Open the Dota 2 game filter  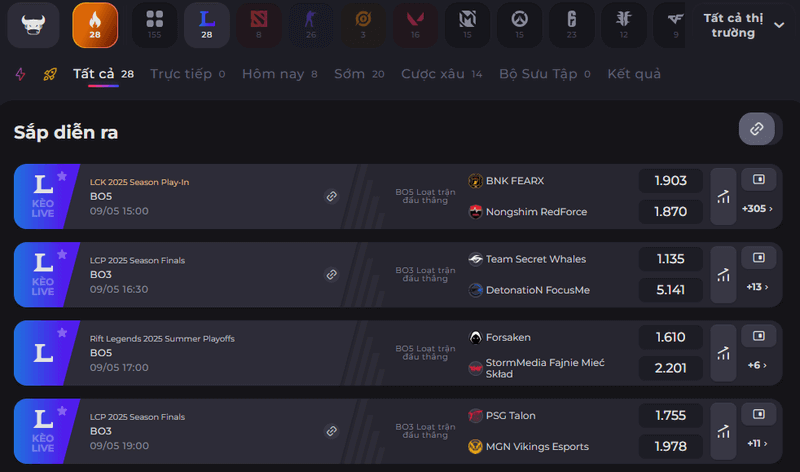point(259,25)
